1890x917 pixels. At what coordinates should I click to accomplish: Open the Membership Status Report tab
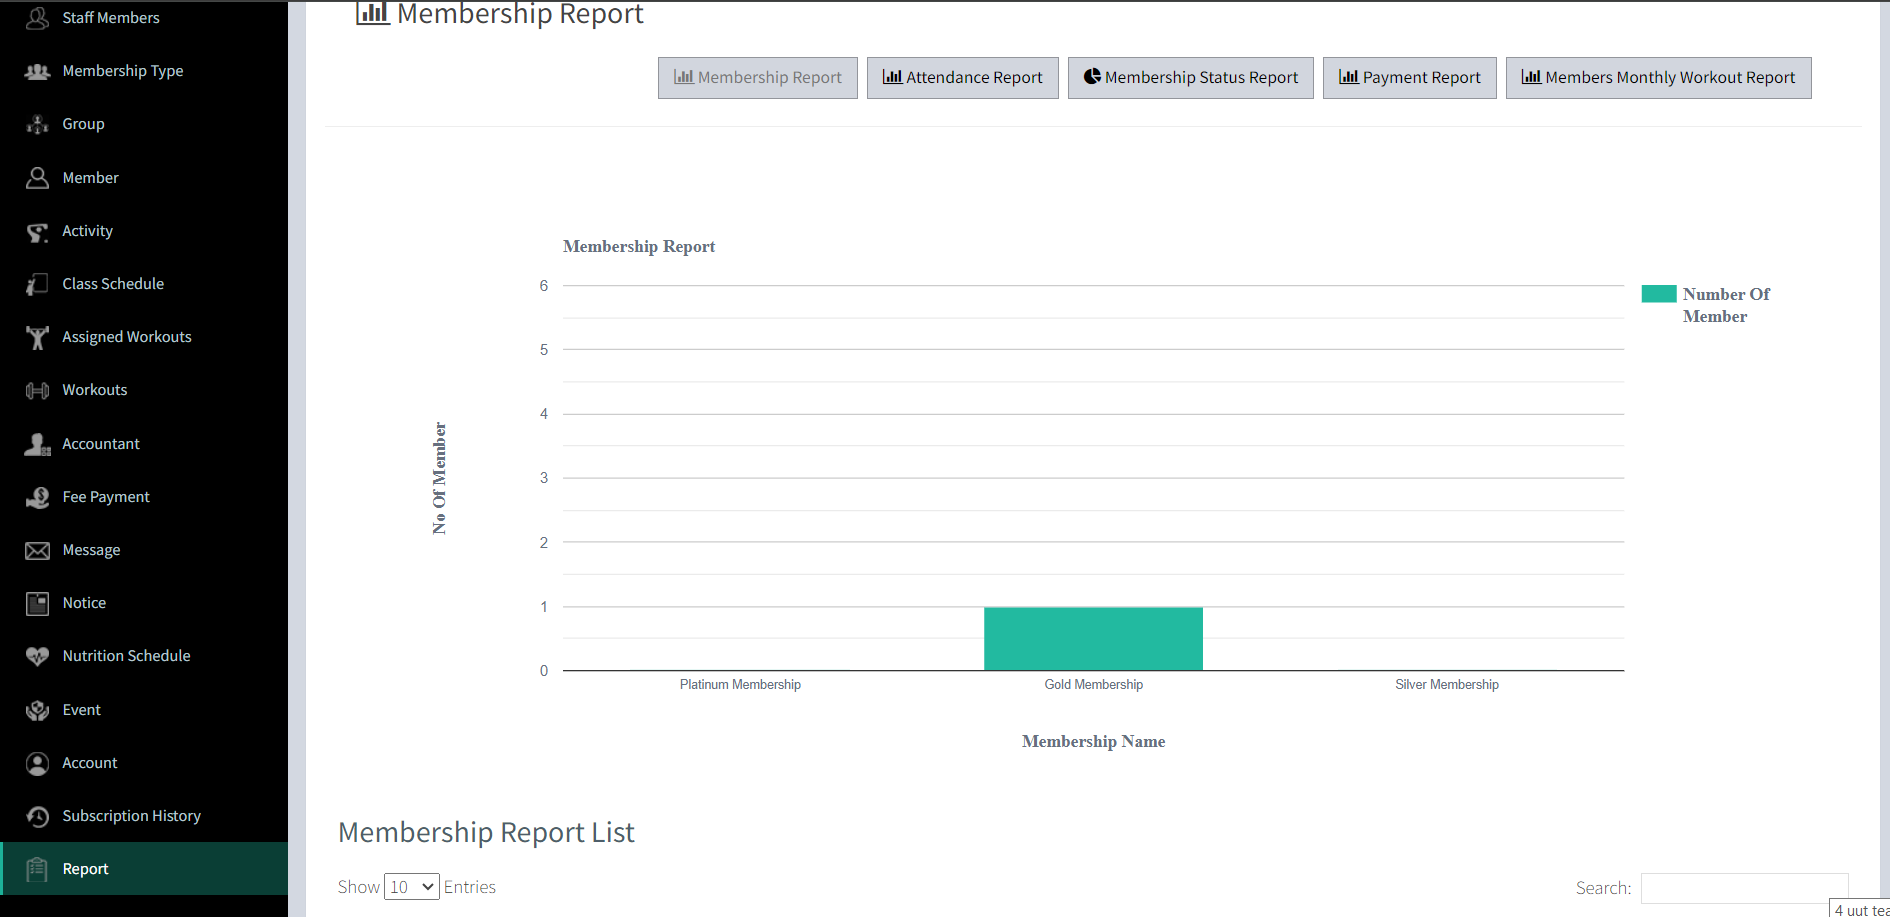pyautogui.click(x=1190, y=78)
